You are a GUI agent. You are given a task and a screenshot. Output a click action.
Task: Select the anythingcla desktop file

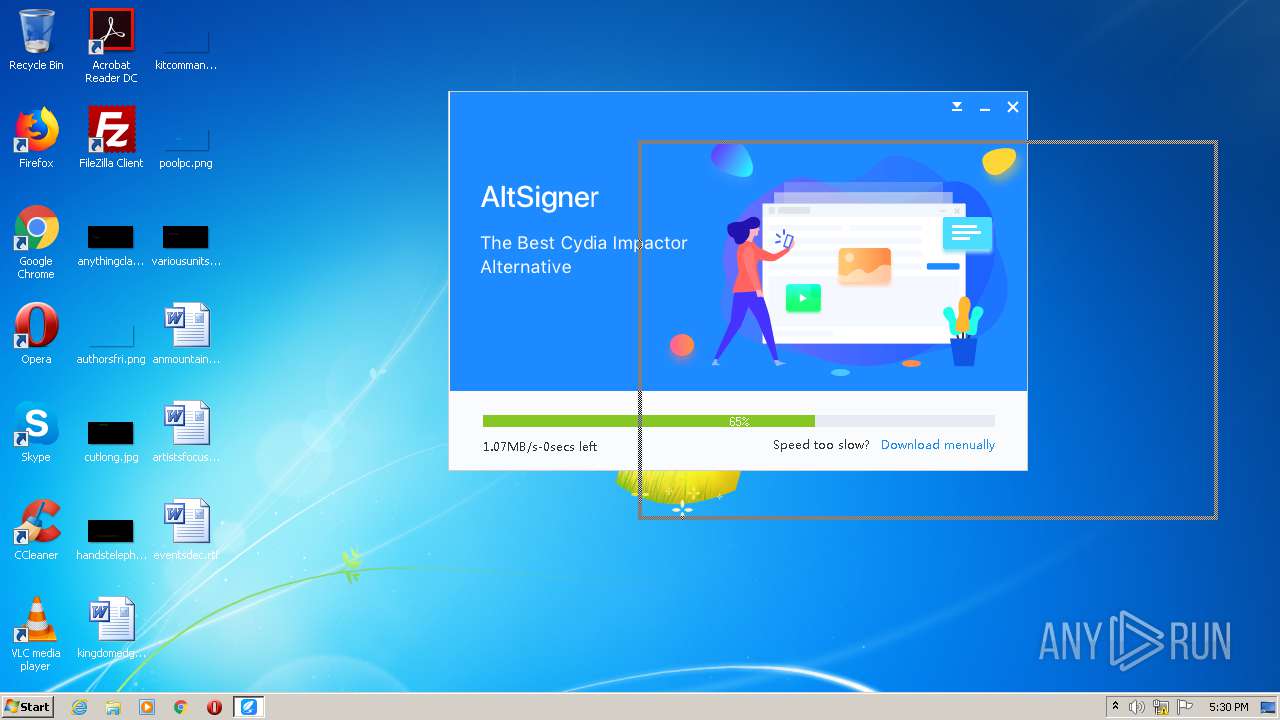click(111, 245)
